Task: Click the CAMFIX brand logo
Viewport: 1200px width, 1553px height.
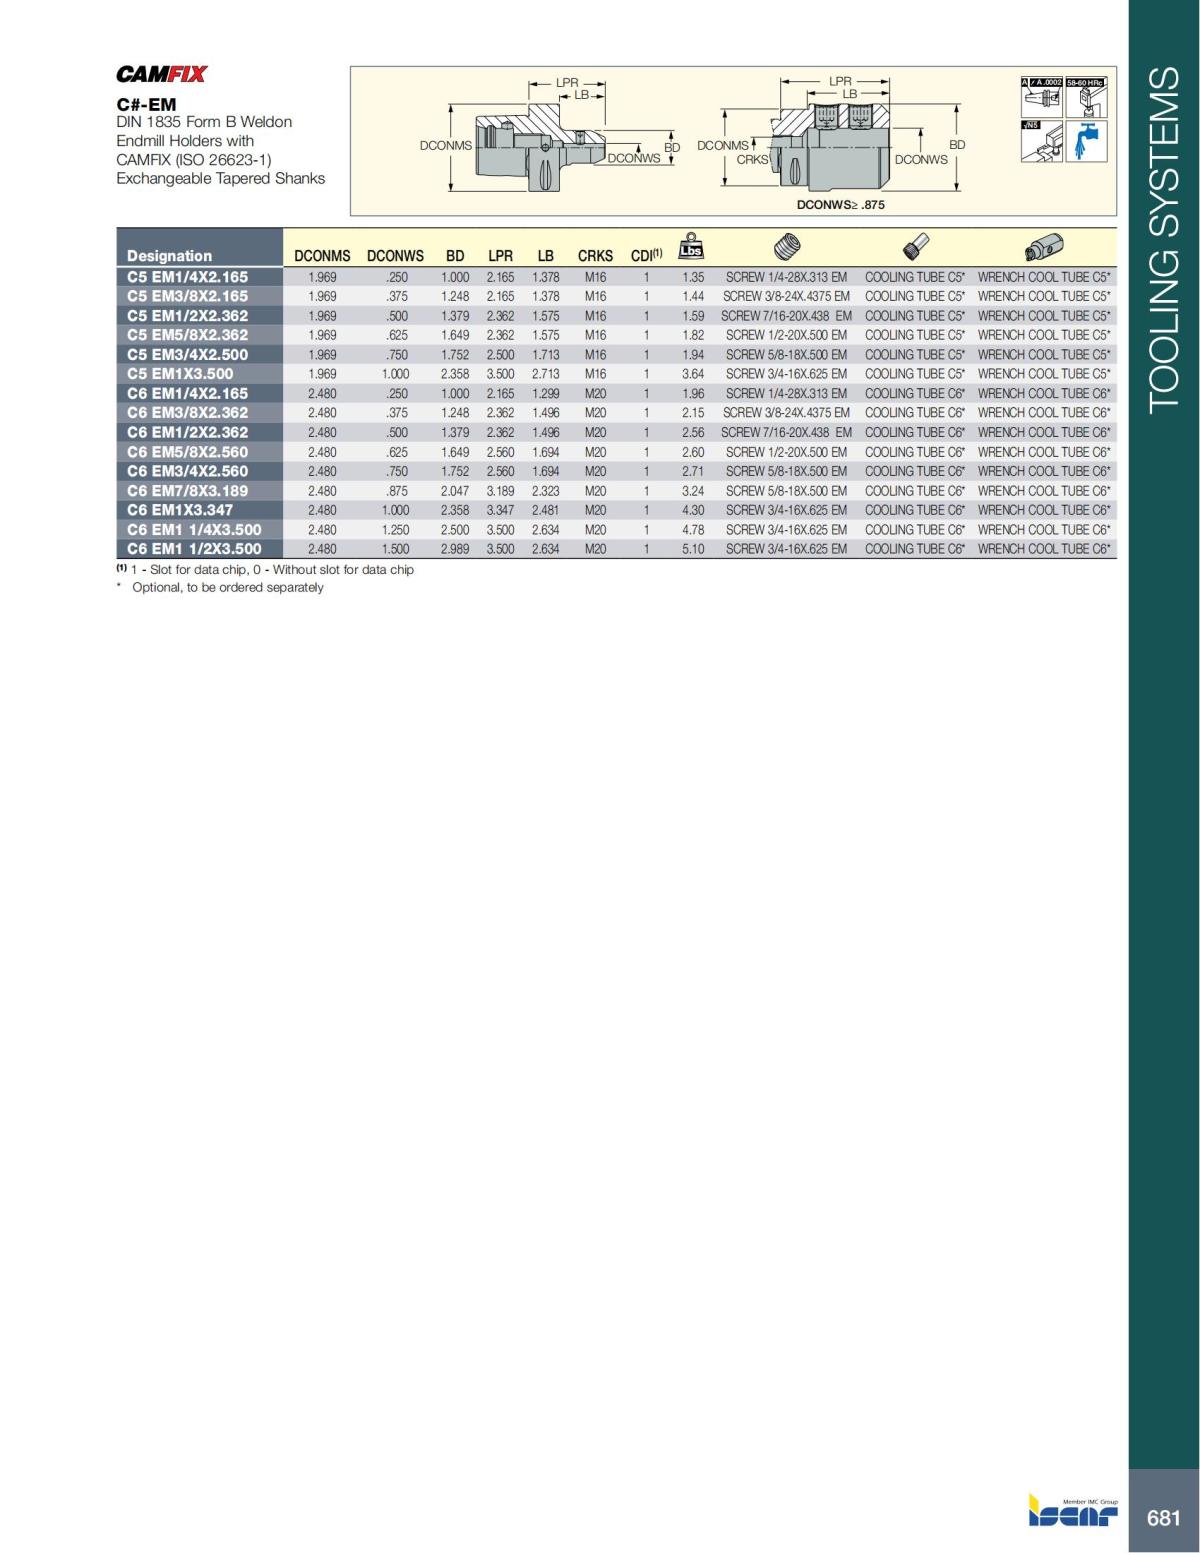Action: point(163,72)
